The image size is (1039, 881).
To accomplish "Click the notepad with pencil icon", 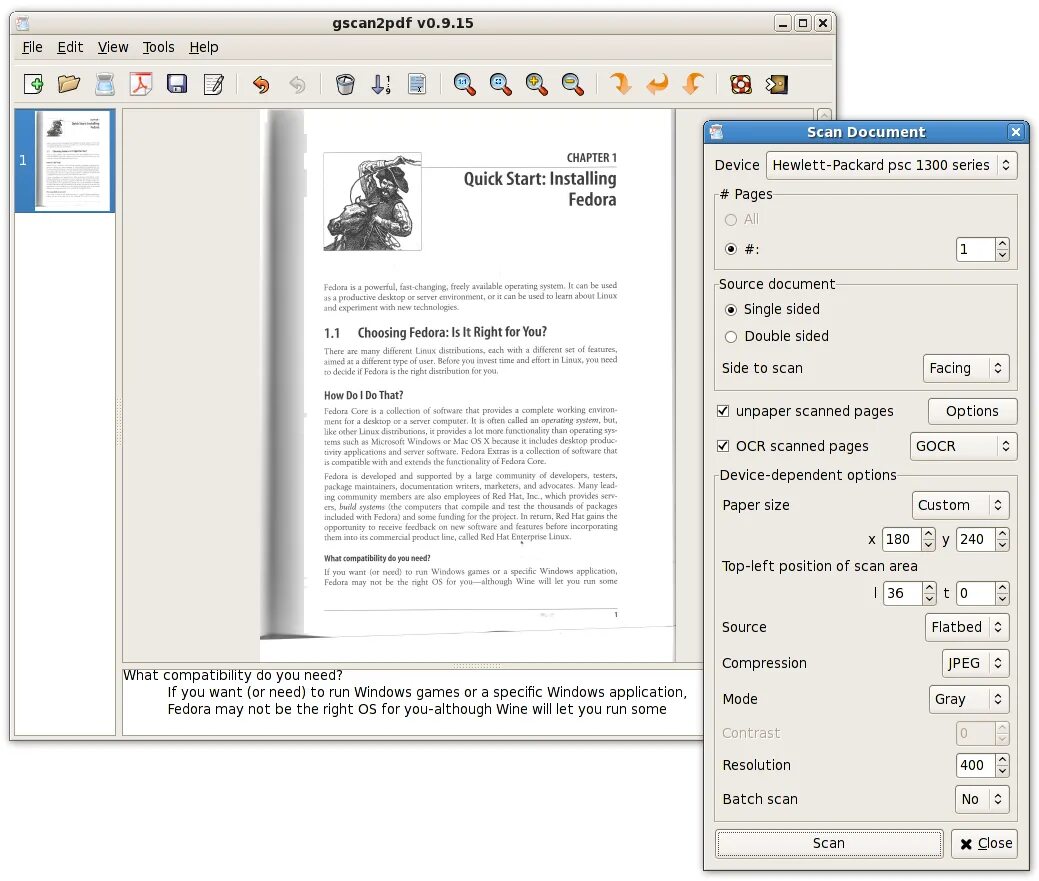I will [x=213, y=84].
